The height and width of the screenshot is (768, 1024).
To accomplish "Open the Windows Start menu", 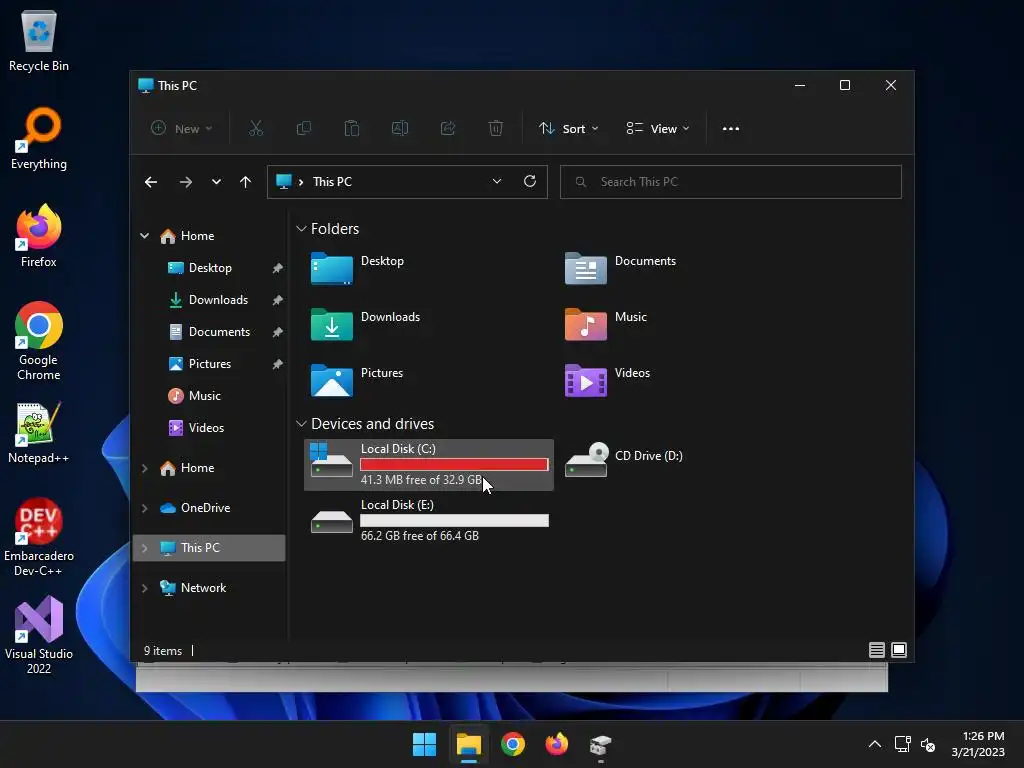I will click(x=424, y=744).
